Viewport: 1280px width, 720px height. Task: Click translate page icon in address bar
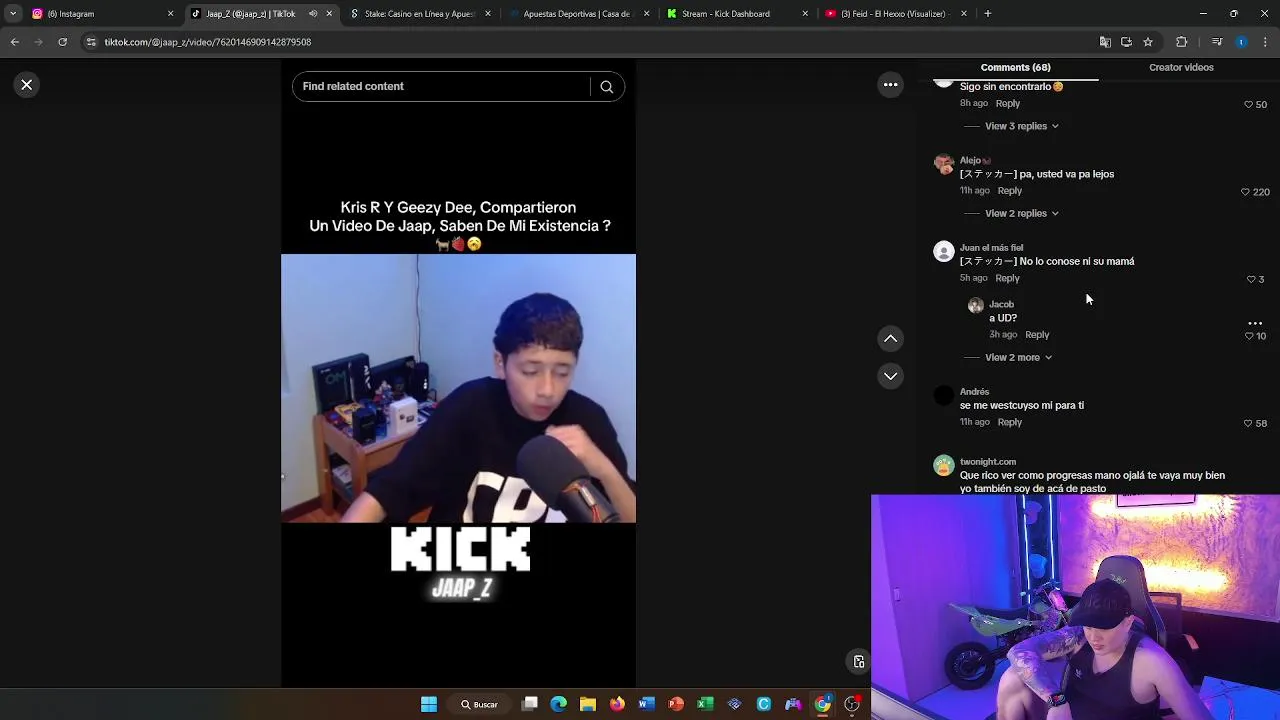[x=1105, y=42]
